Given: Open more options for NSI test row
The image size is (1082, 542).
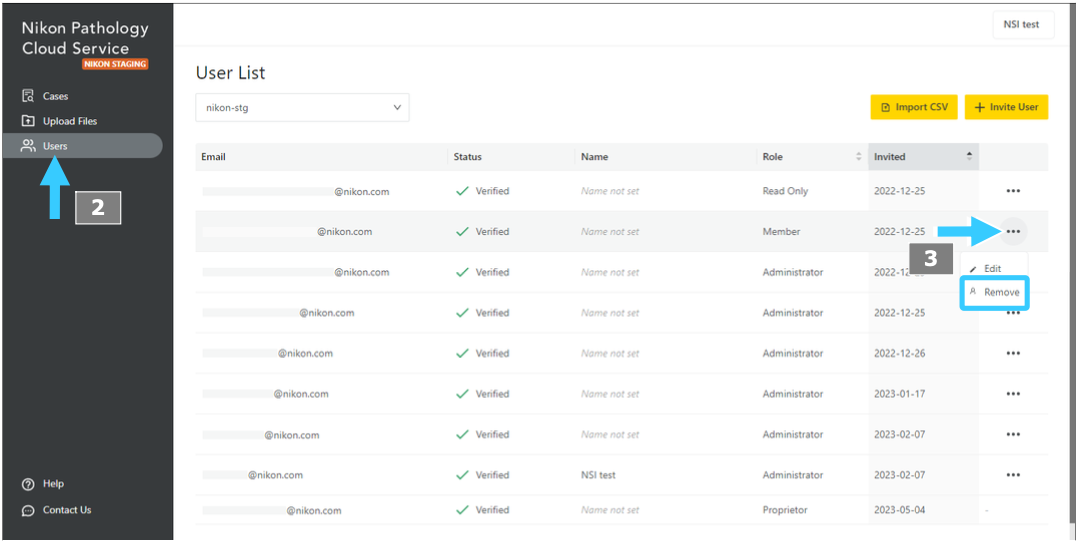Looking at the screenshot, I should 1013,475.
